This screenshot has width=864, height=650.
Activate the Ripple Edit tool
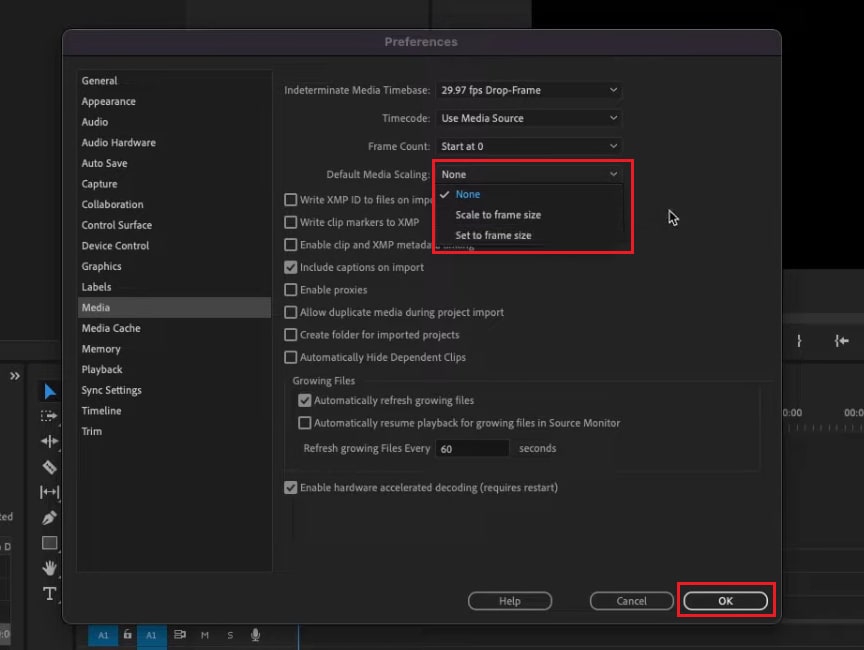click(49, 440)
